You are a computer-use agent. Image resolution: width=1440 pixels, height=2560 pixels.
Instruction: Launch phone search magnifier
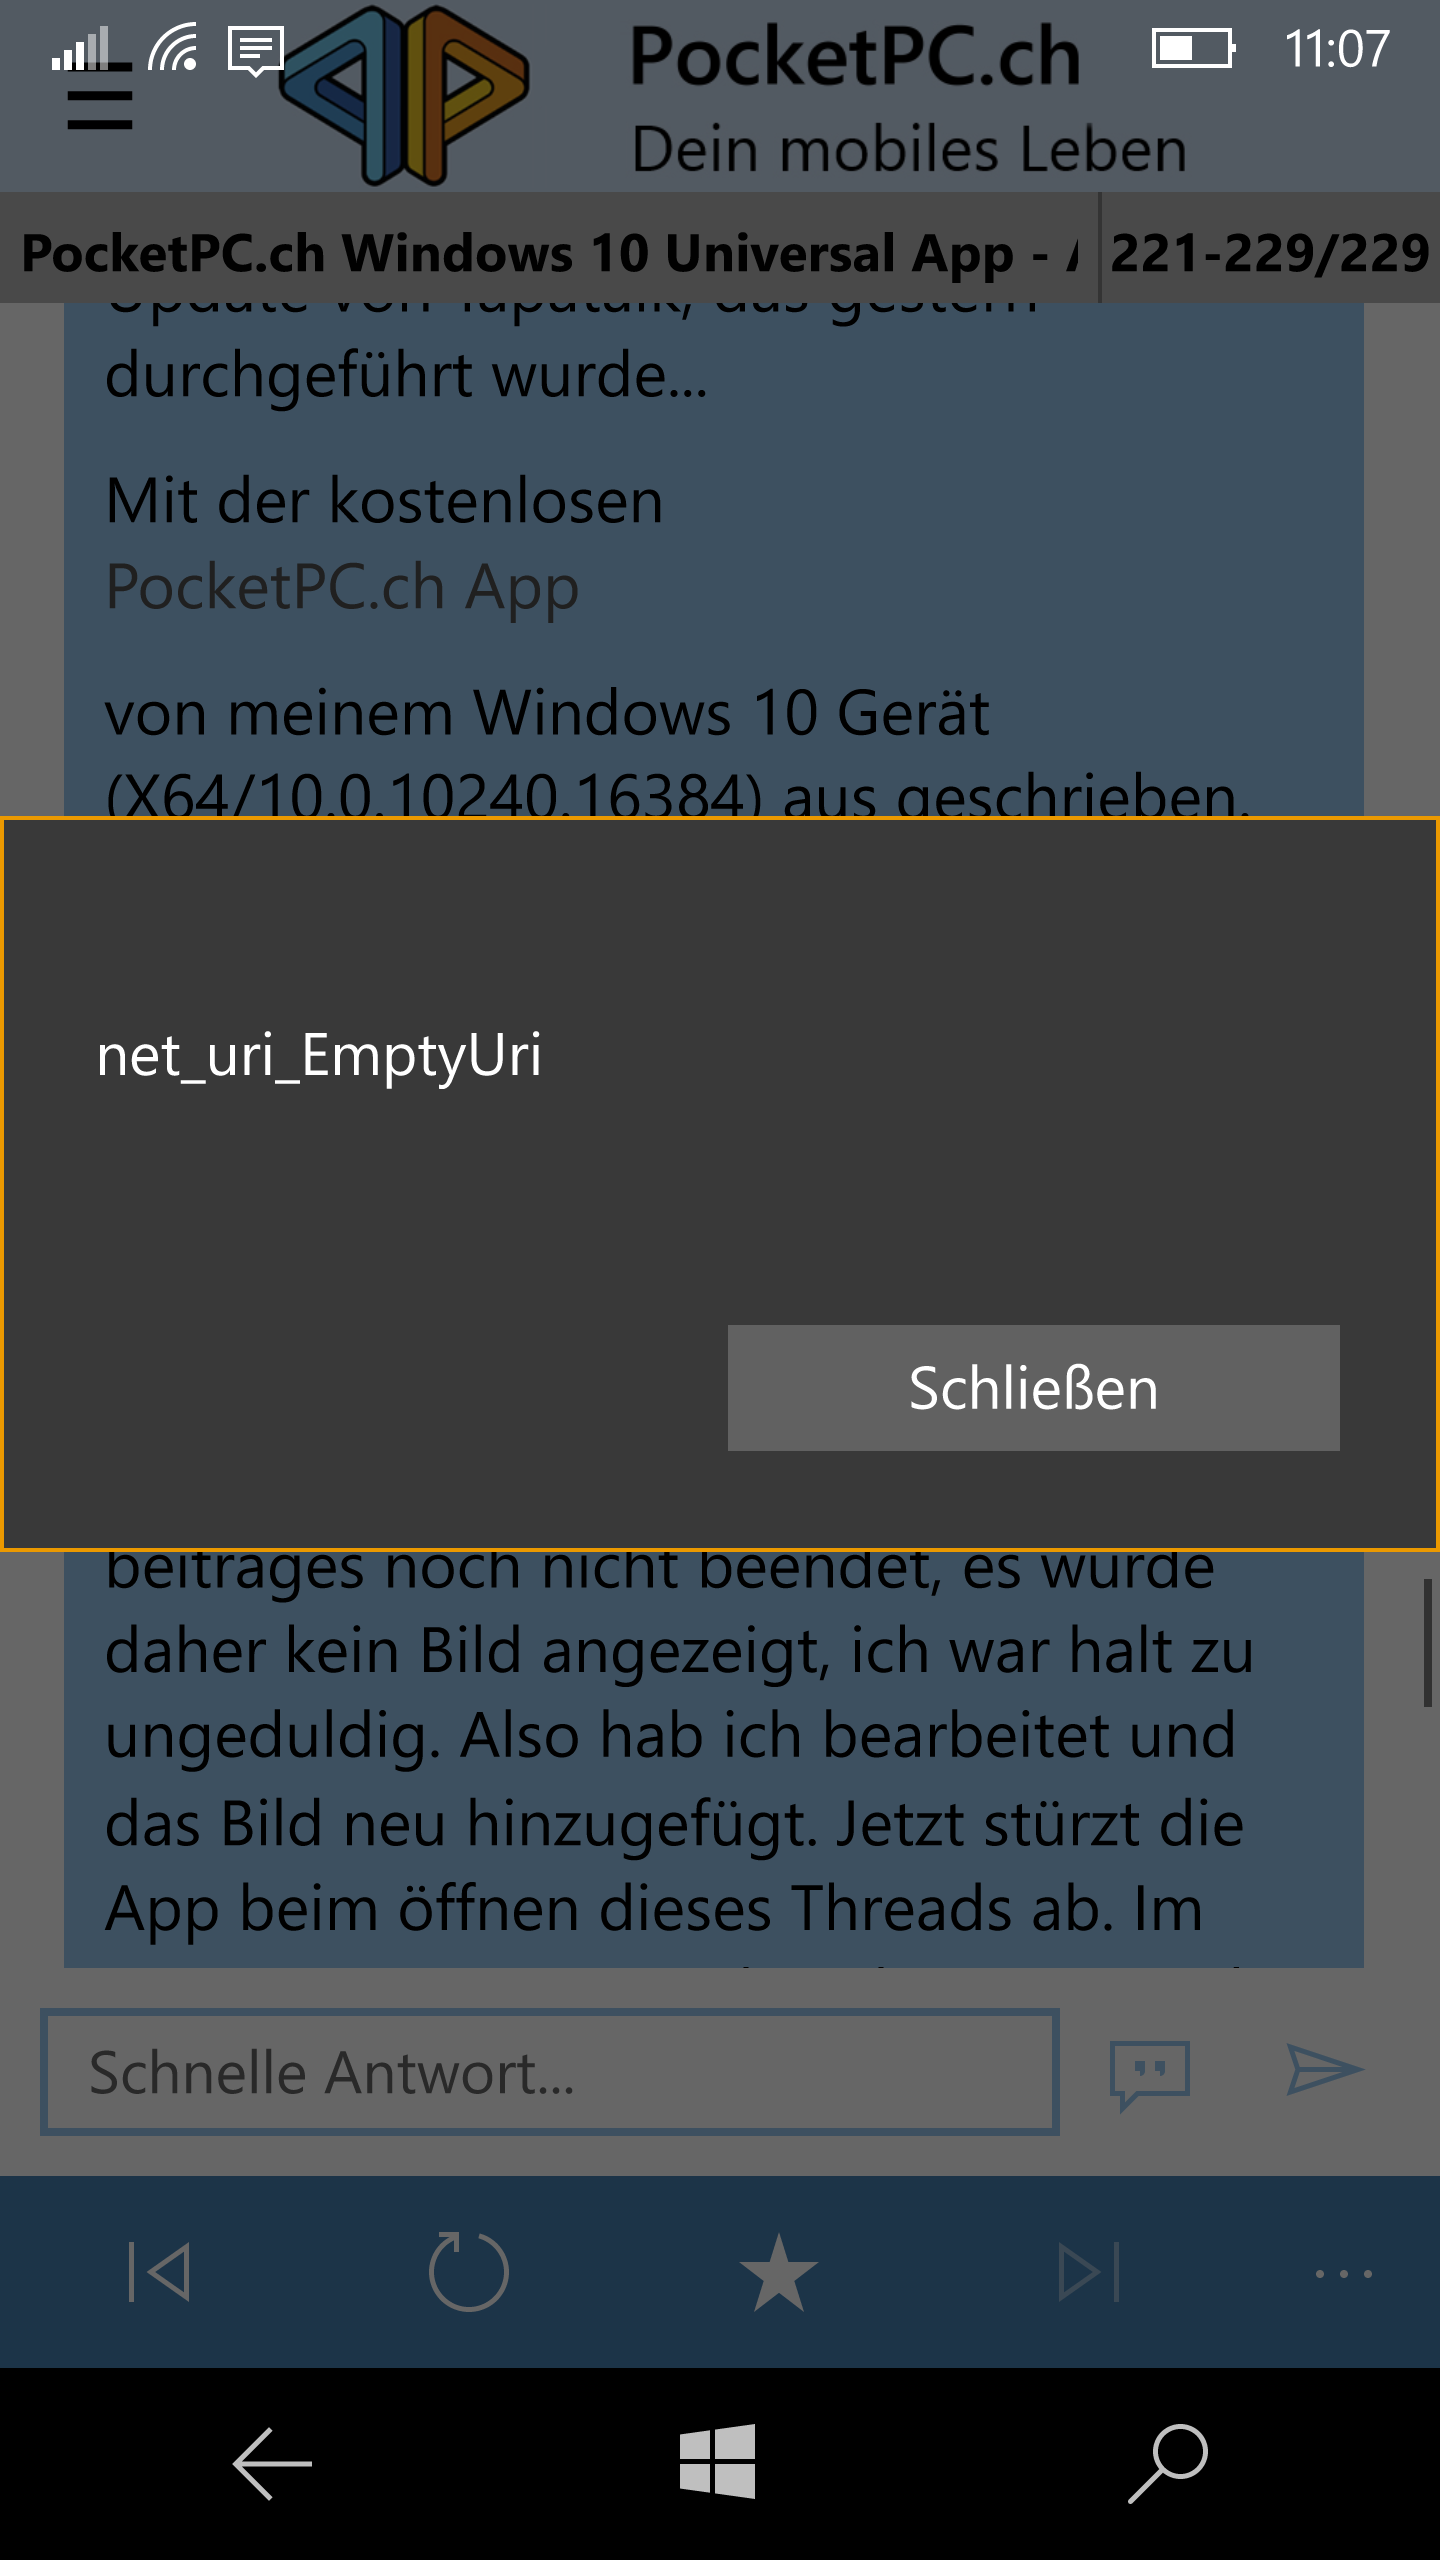pyautogui.click(x=1167, y=2463)
